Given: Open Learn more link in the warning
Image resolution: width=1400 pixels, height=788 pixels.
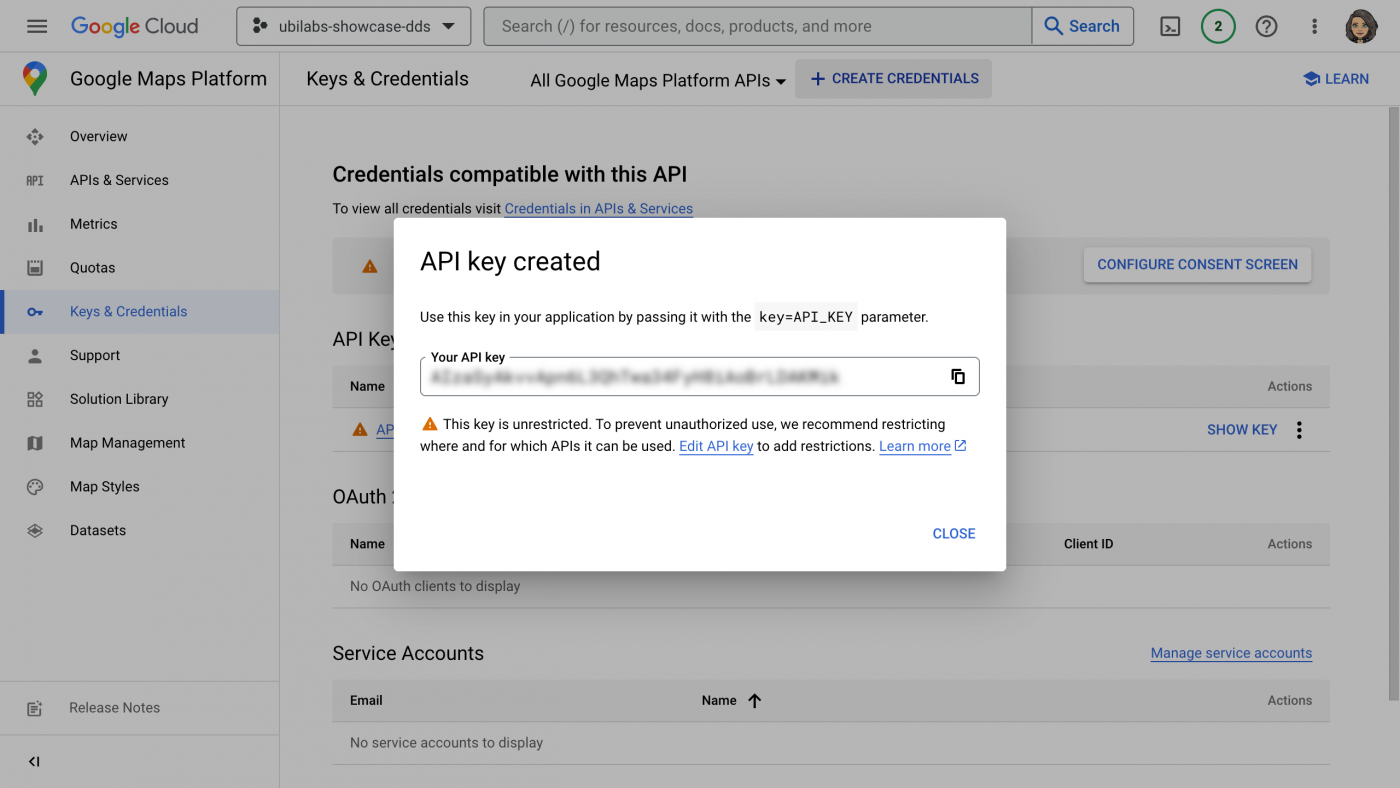Looking at the screenshot, I should pyautogui.click(x=915, y=447).
